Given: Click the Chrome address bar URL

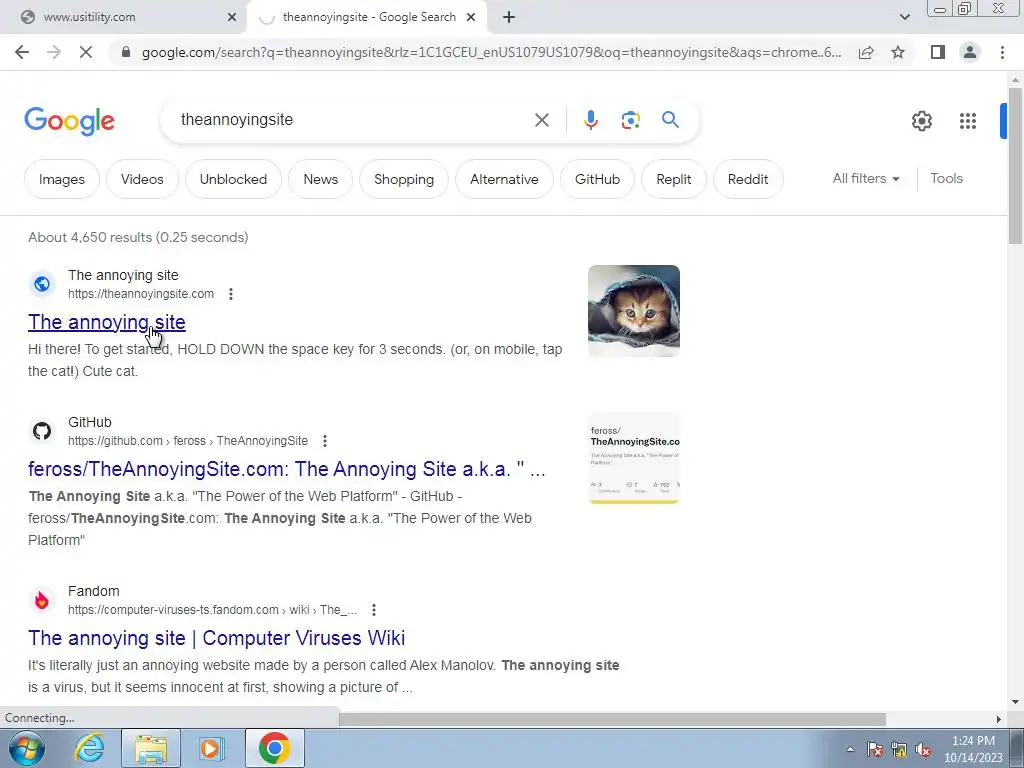Looking at the screenshot, I should (x=491, y=52).
